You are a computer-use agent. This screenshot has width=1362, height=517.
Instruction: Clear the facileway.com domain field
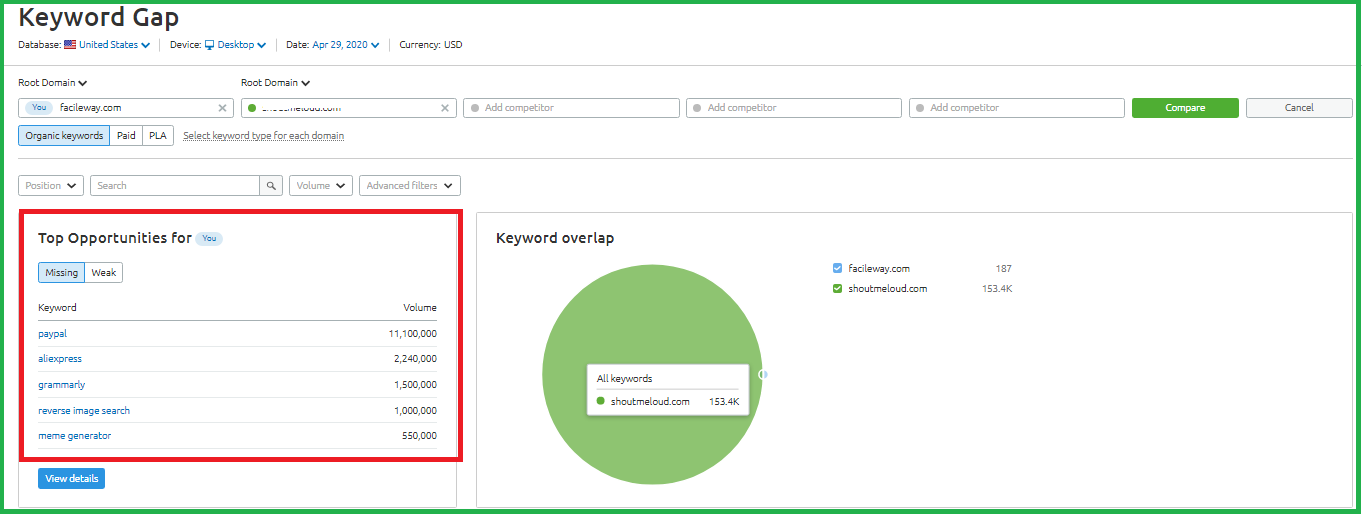click(x=222, y=108)
